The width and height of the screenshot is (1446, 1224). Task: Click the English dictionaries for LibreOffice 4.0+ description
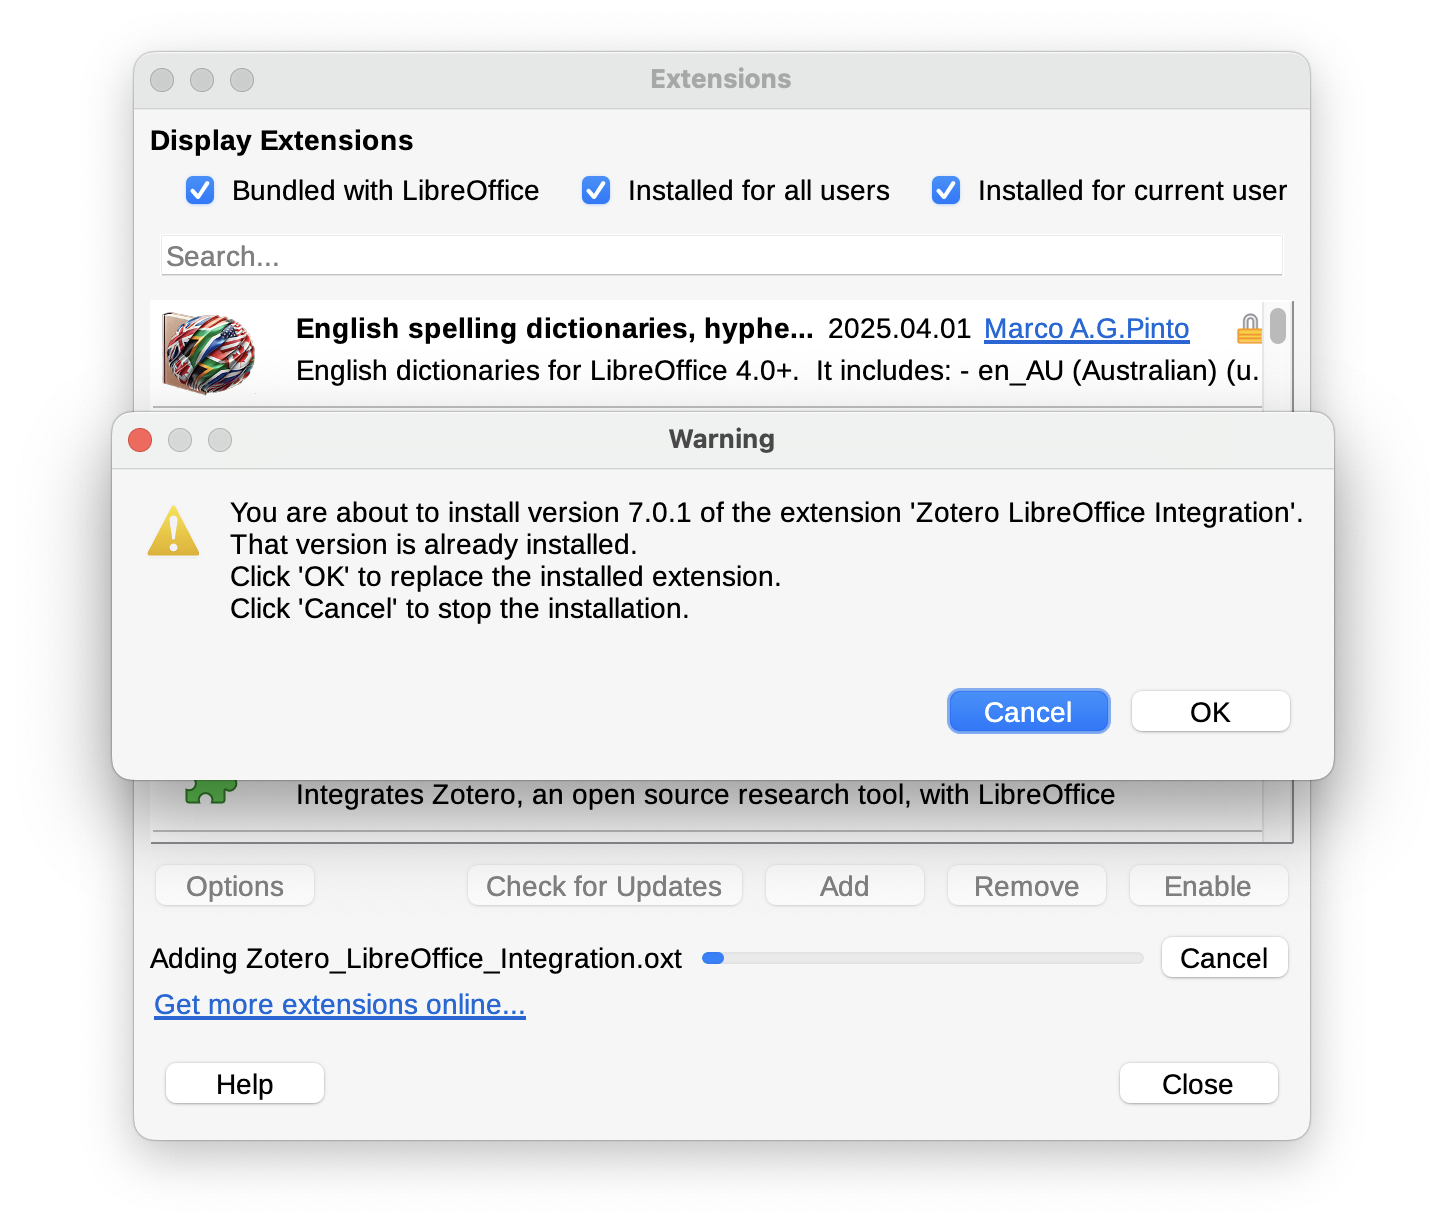(778, 370)
